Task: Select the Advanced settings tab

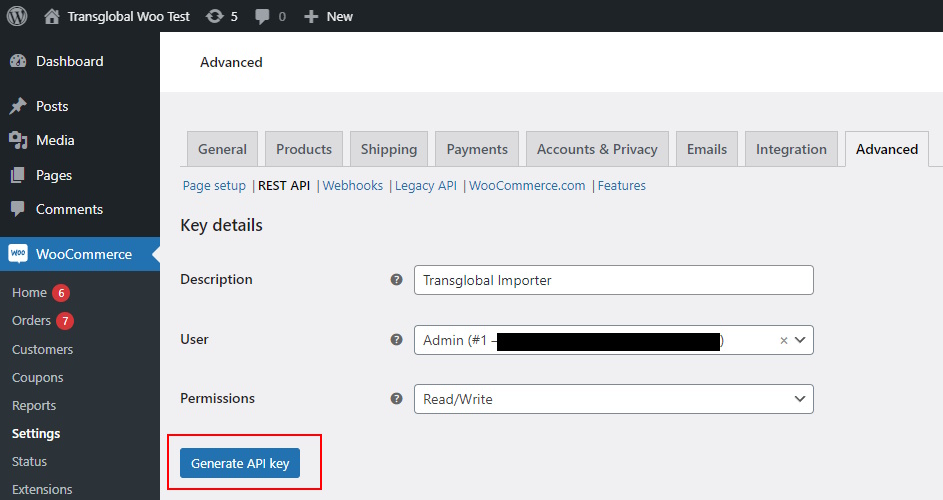Action: (x=887, y=149)
